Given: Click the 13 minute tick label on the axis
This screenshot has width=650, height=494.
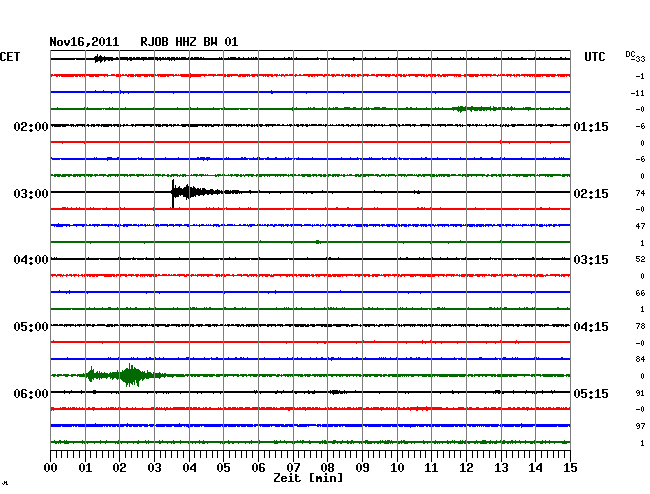Looking at the screenshot, I should coord(501,467).
